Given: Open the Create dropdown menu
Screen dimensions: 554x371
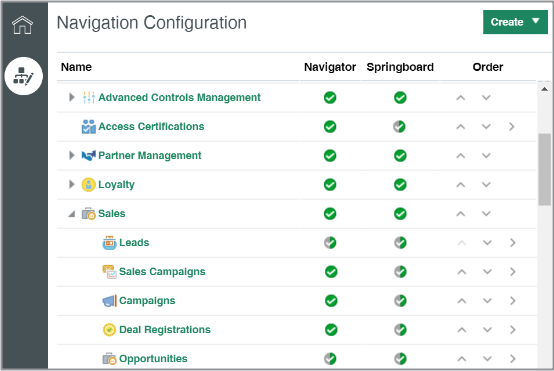Looking at the screenshot, I should tap(515, 22).
